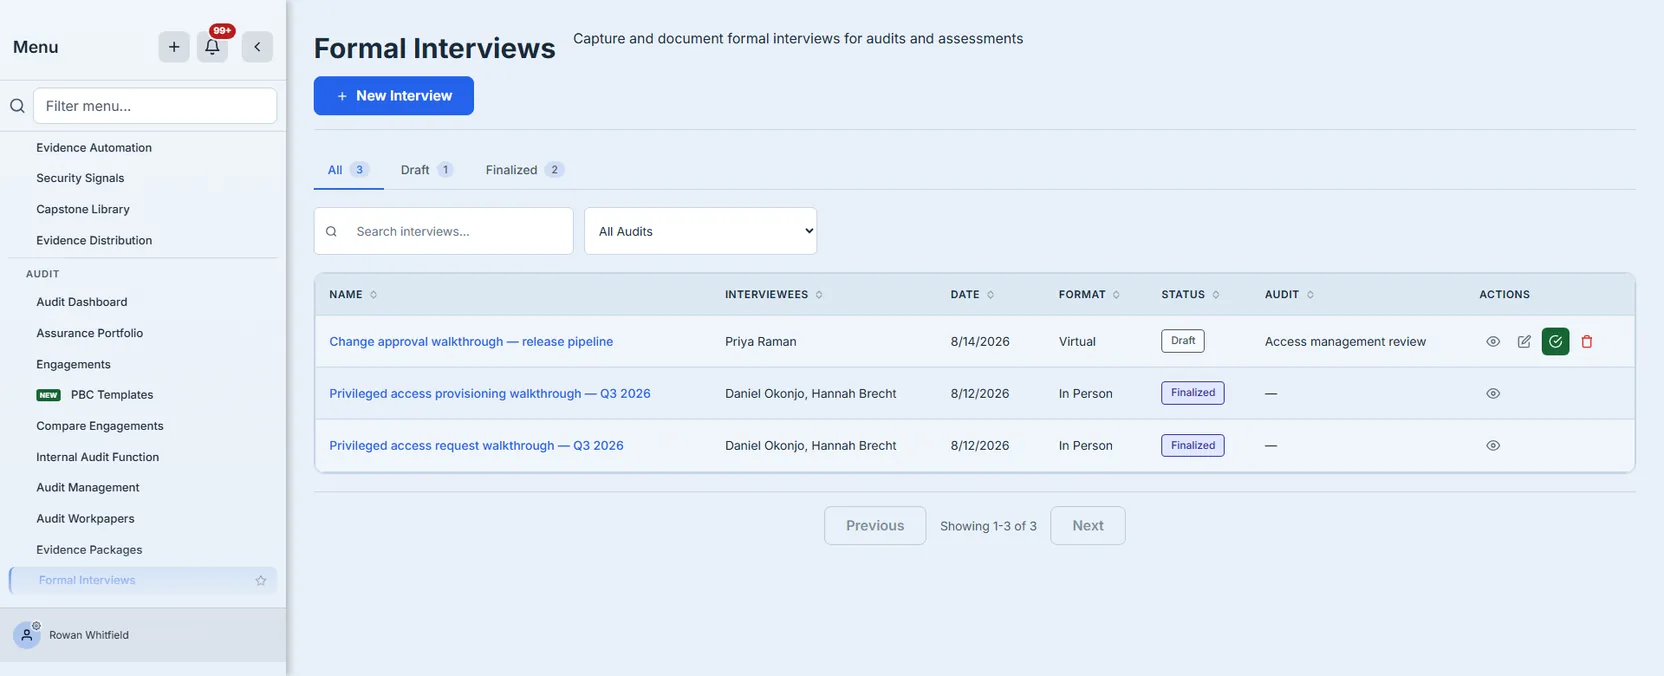Open Evidence Automation in the menu
This screenshot has width=1664, height=676.
pos(94,148)
